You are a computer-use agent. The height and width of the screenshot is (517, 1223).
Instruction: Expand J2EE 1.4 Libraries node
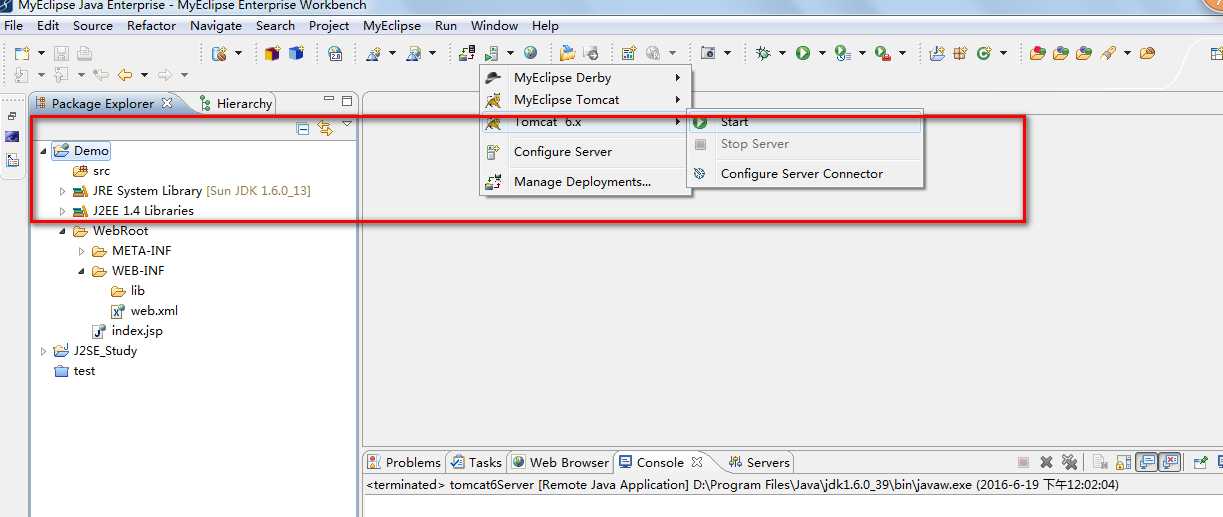pyautogui.click(x=62, y=211)
